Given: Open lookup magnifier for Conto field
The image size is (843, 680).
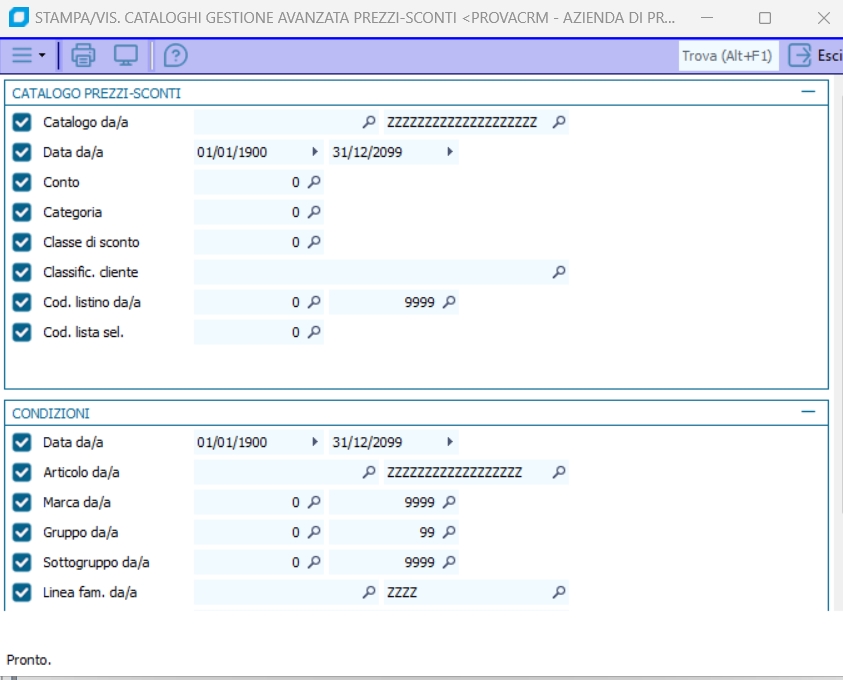Looking at the screenshot, I should (x=314, y=182).
